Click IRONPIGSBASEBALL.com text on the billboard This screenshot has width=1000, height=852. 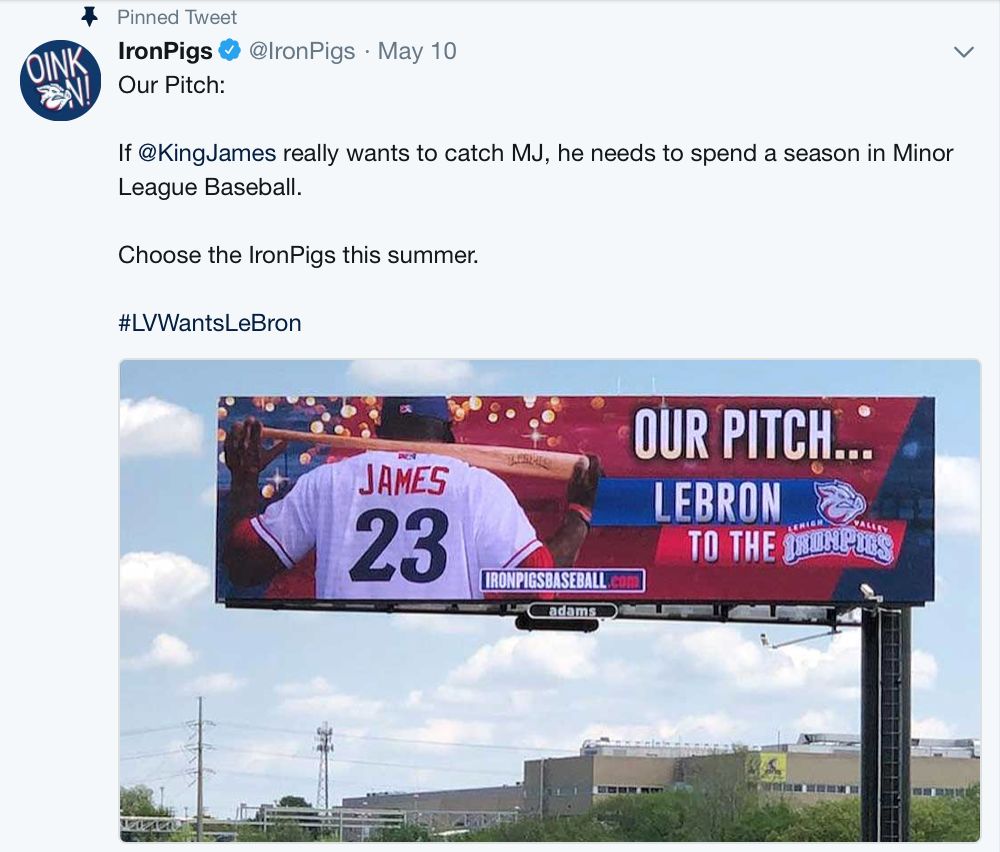563,580
